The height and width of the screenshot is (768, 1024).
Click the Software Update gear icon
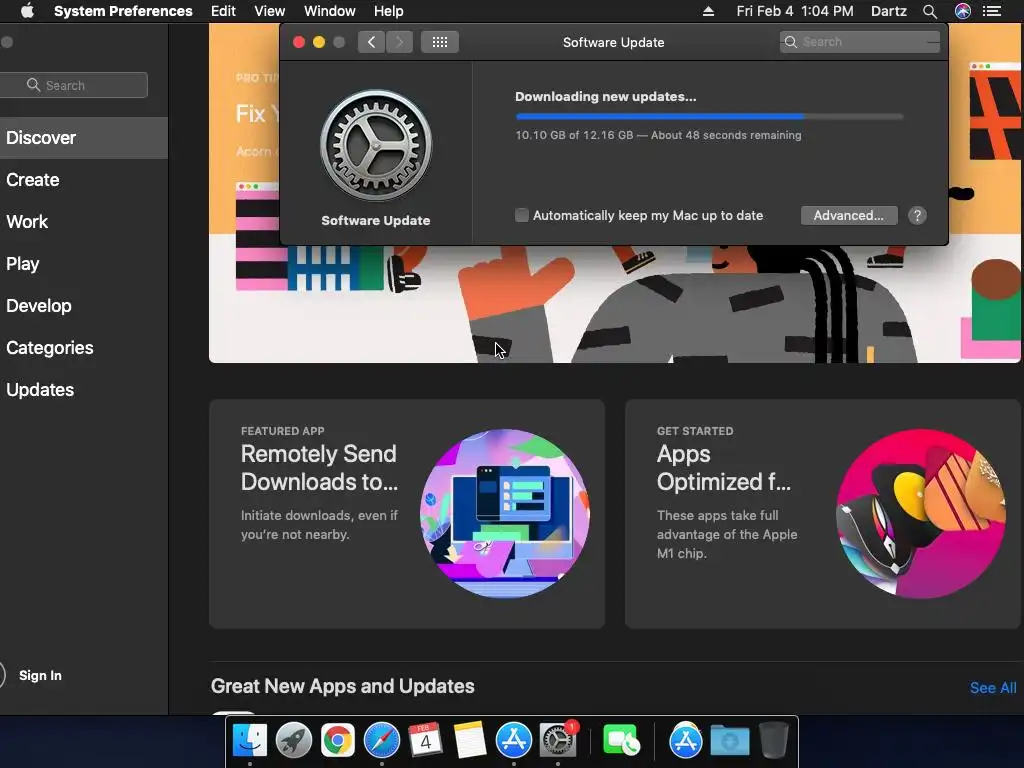coord(376,146)
